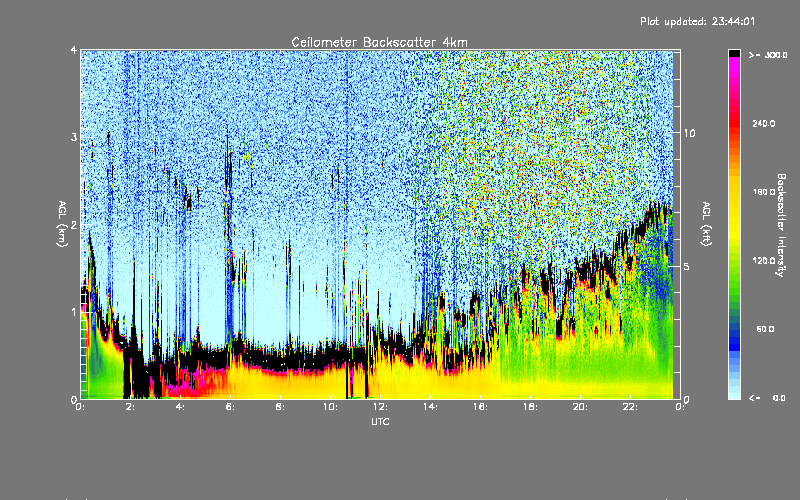The image size is (800, 500).
Task: Select the "UTC" x-axis label
Action: [x=380, y=421]
